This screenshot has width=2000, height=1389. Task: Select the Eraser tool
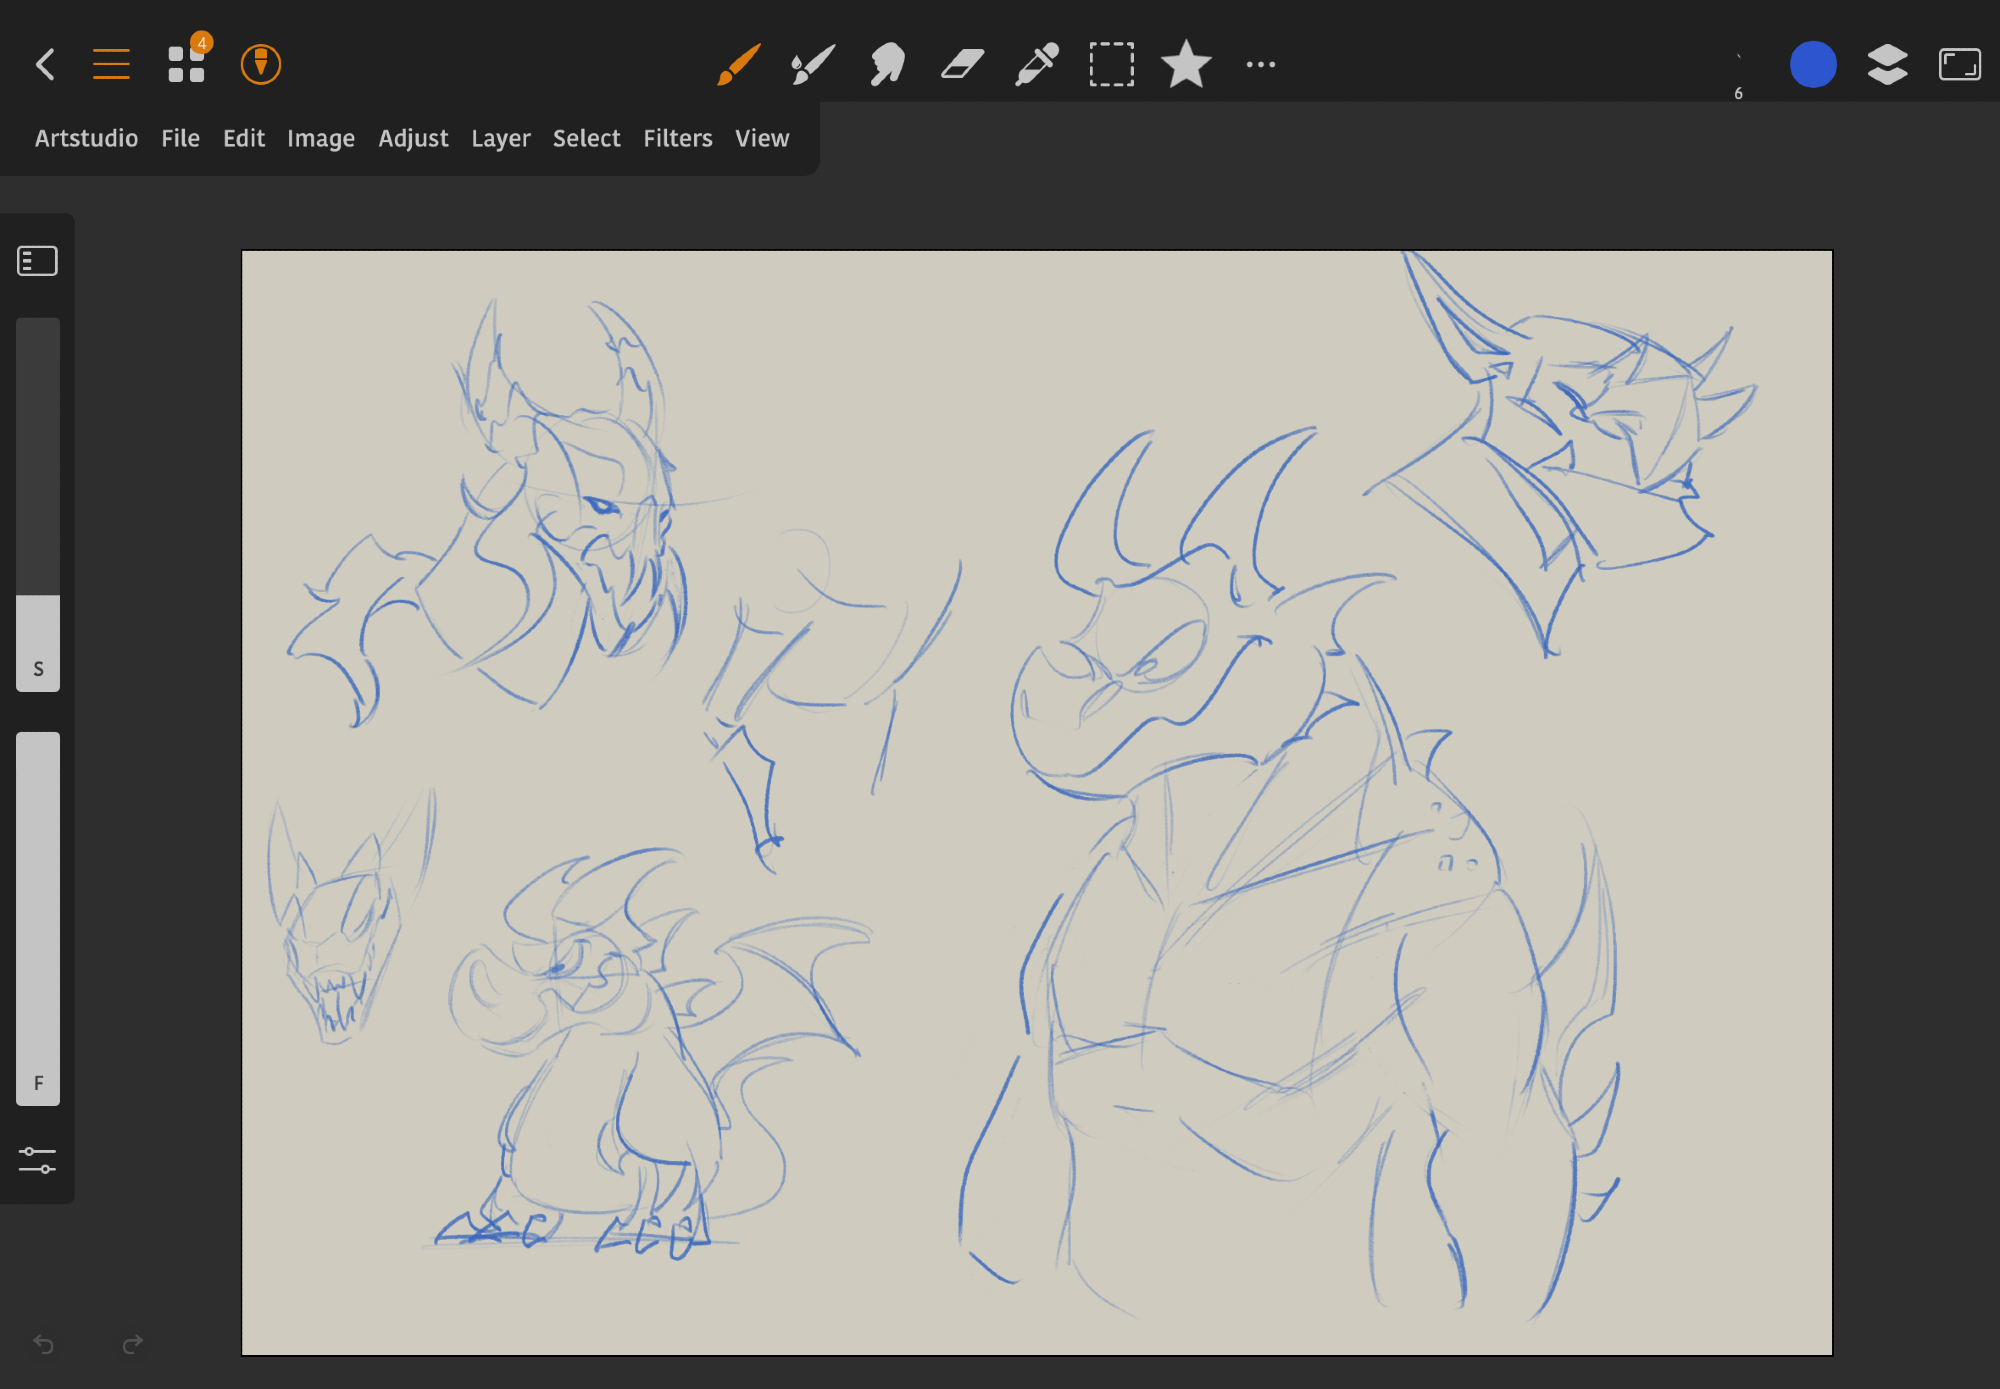coord(962,65)
